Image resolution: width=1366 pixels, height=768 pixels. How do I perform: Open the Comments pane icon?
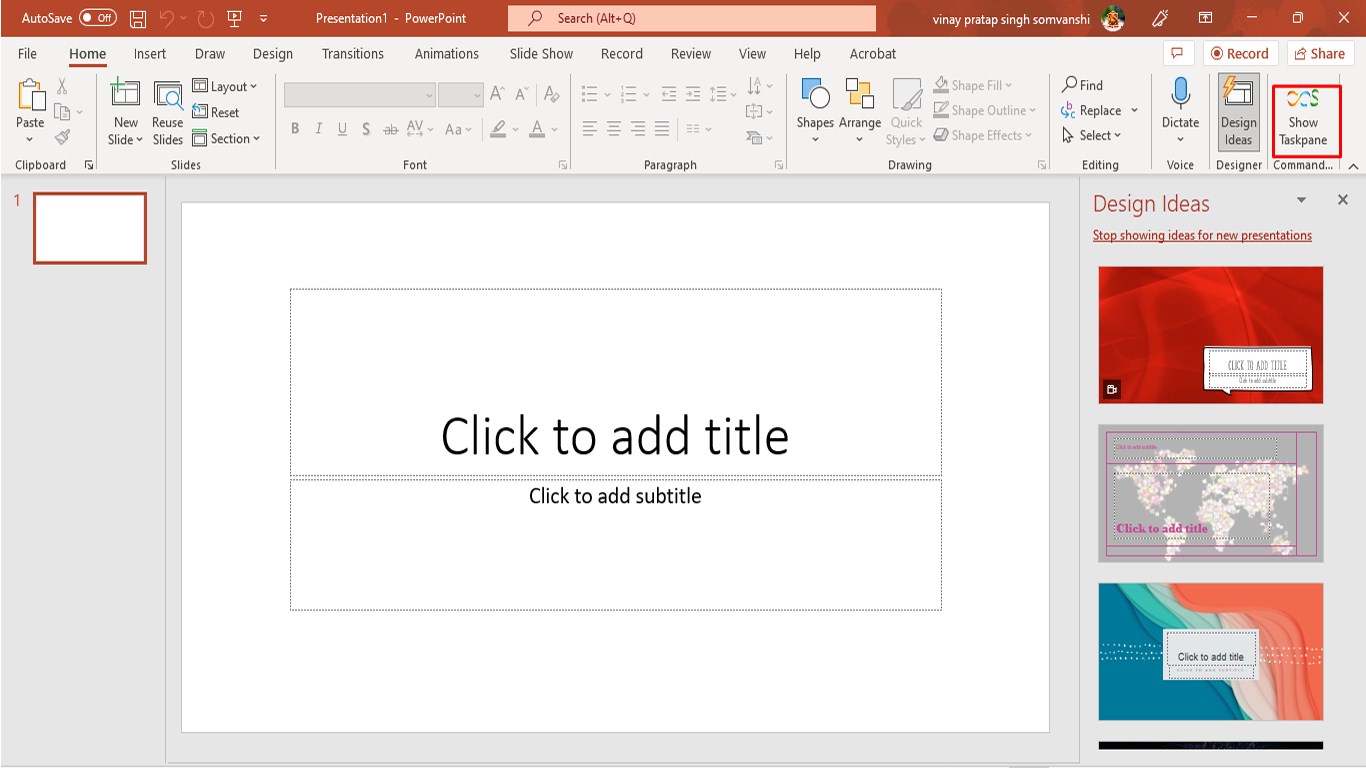[x=1178, y=53]
